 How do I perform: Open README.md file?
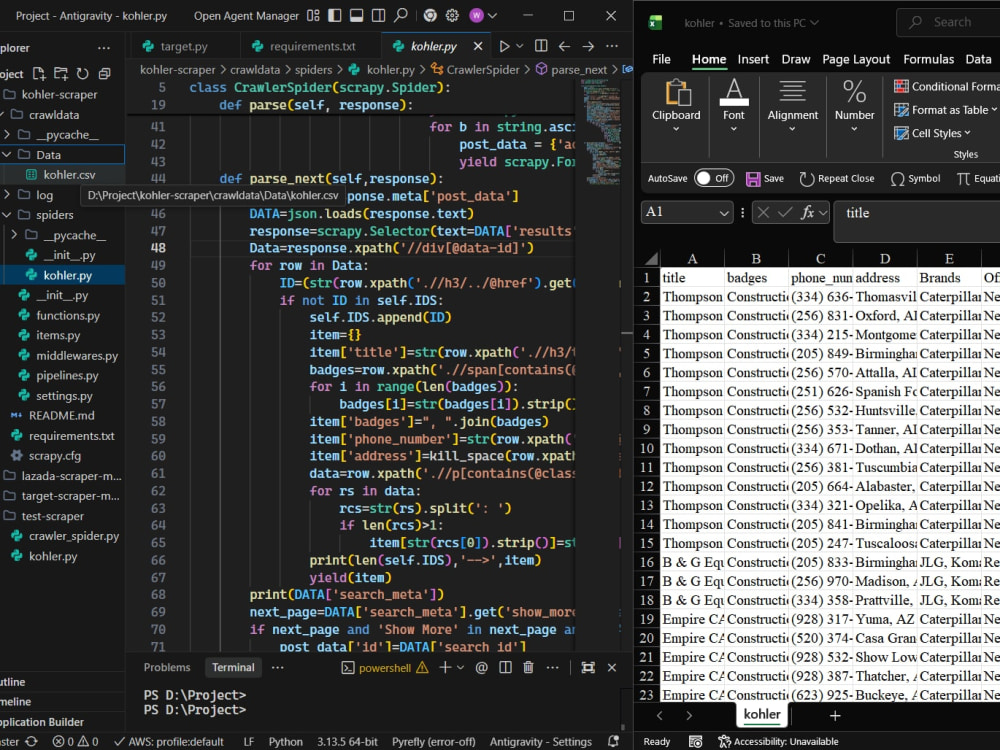click(62, 416)
